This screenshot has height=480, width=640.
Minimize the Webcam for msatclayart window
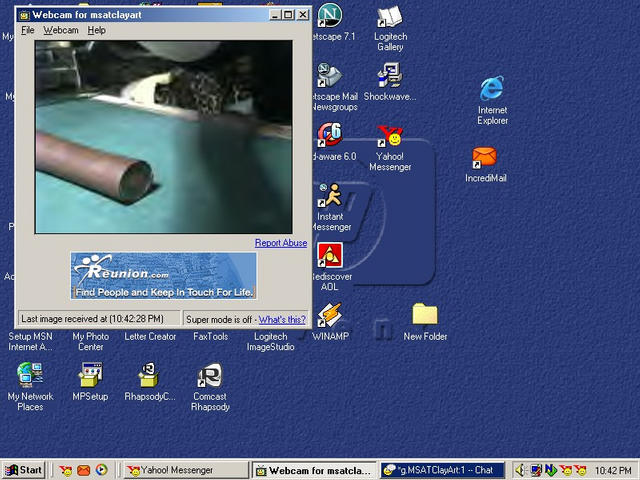click(x=275, y=15)
